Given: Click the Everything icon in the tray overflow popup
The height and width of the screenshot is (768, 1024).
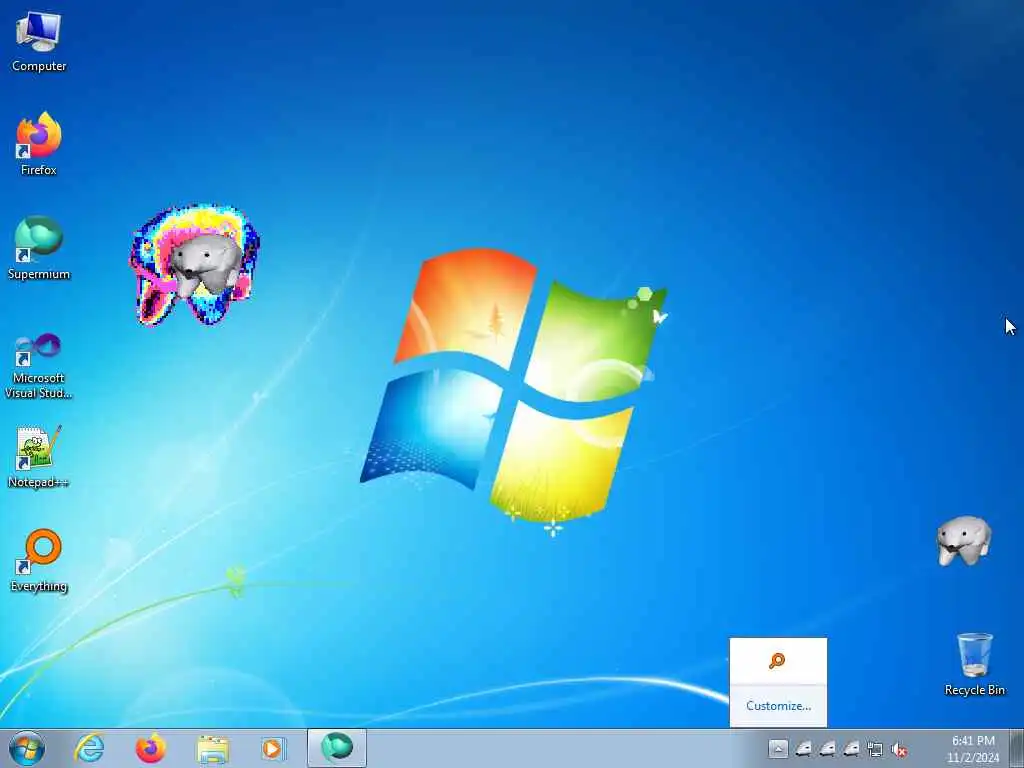Looking at the screenshot, I should coord(777,661).
